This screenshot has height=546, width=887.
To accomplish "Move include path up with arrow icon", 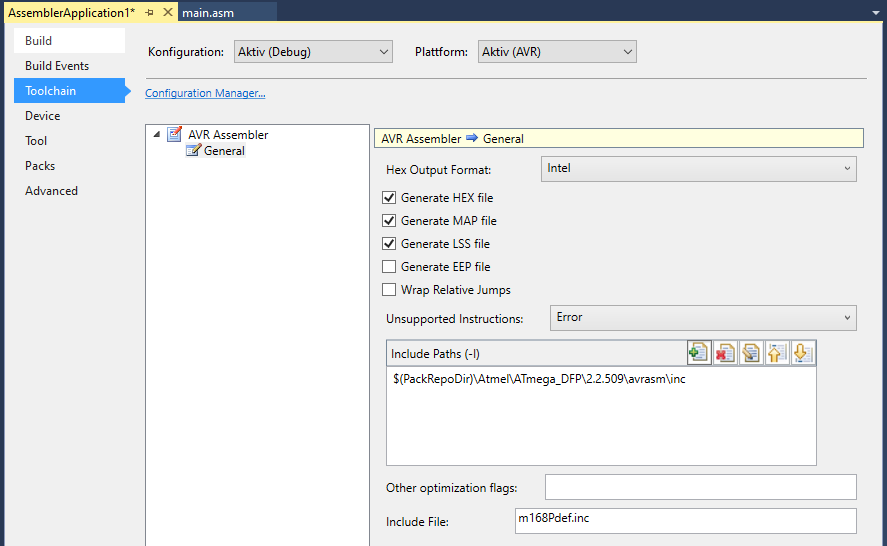I will [777, 353].
